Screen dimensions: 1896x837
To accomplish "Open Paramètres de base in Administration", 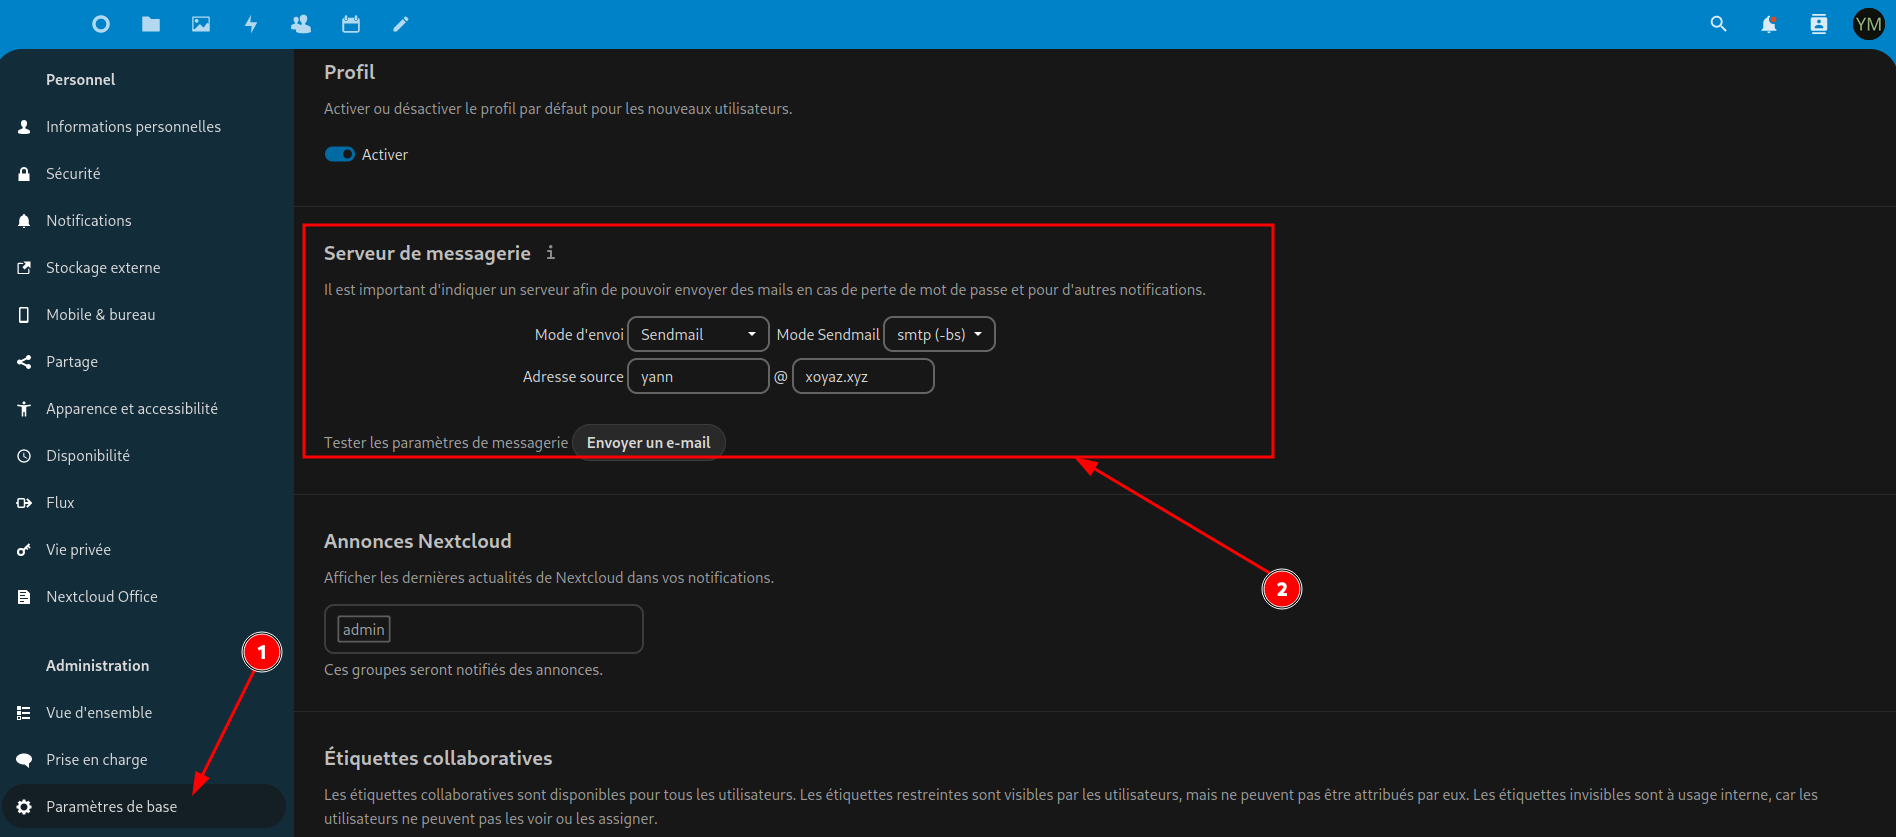I will click(x=111, y=807).
